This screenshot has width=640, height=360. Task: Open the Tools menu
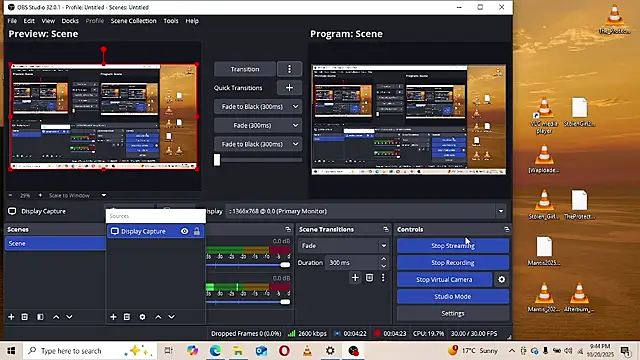[171, 21]
